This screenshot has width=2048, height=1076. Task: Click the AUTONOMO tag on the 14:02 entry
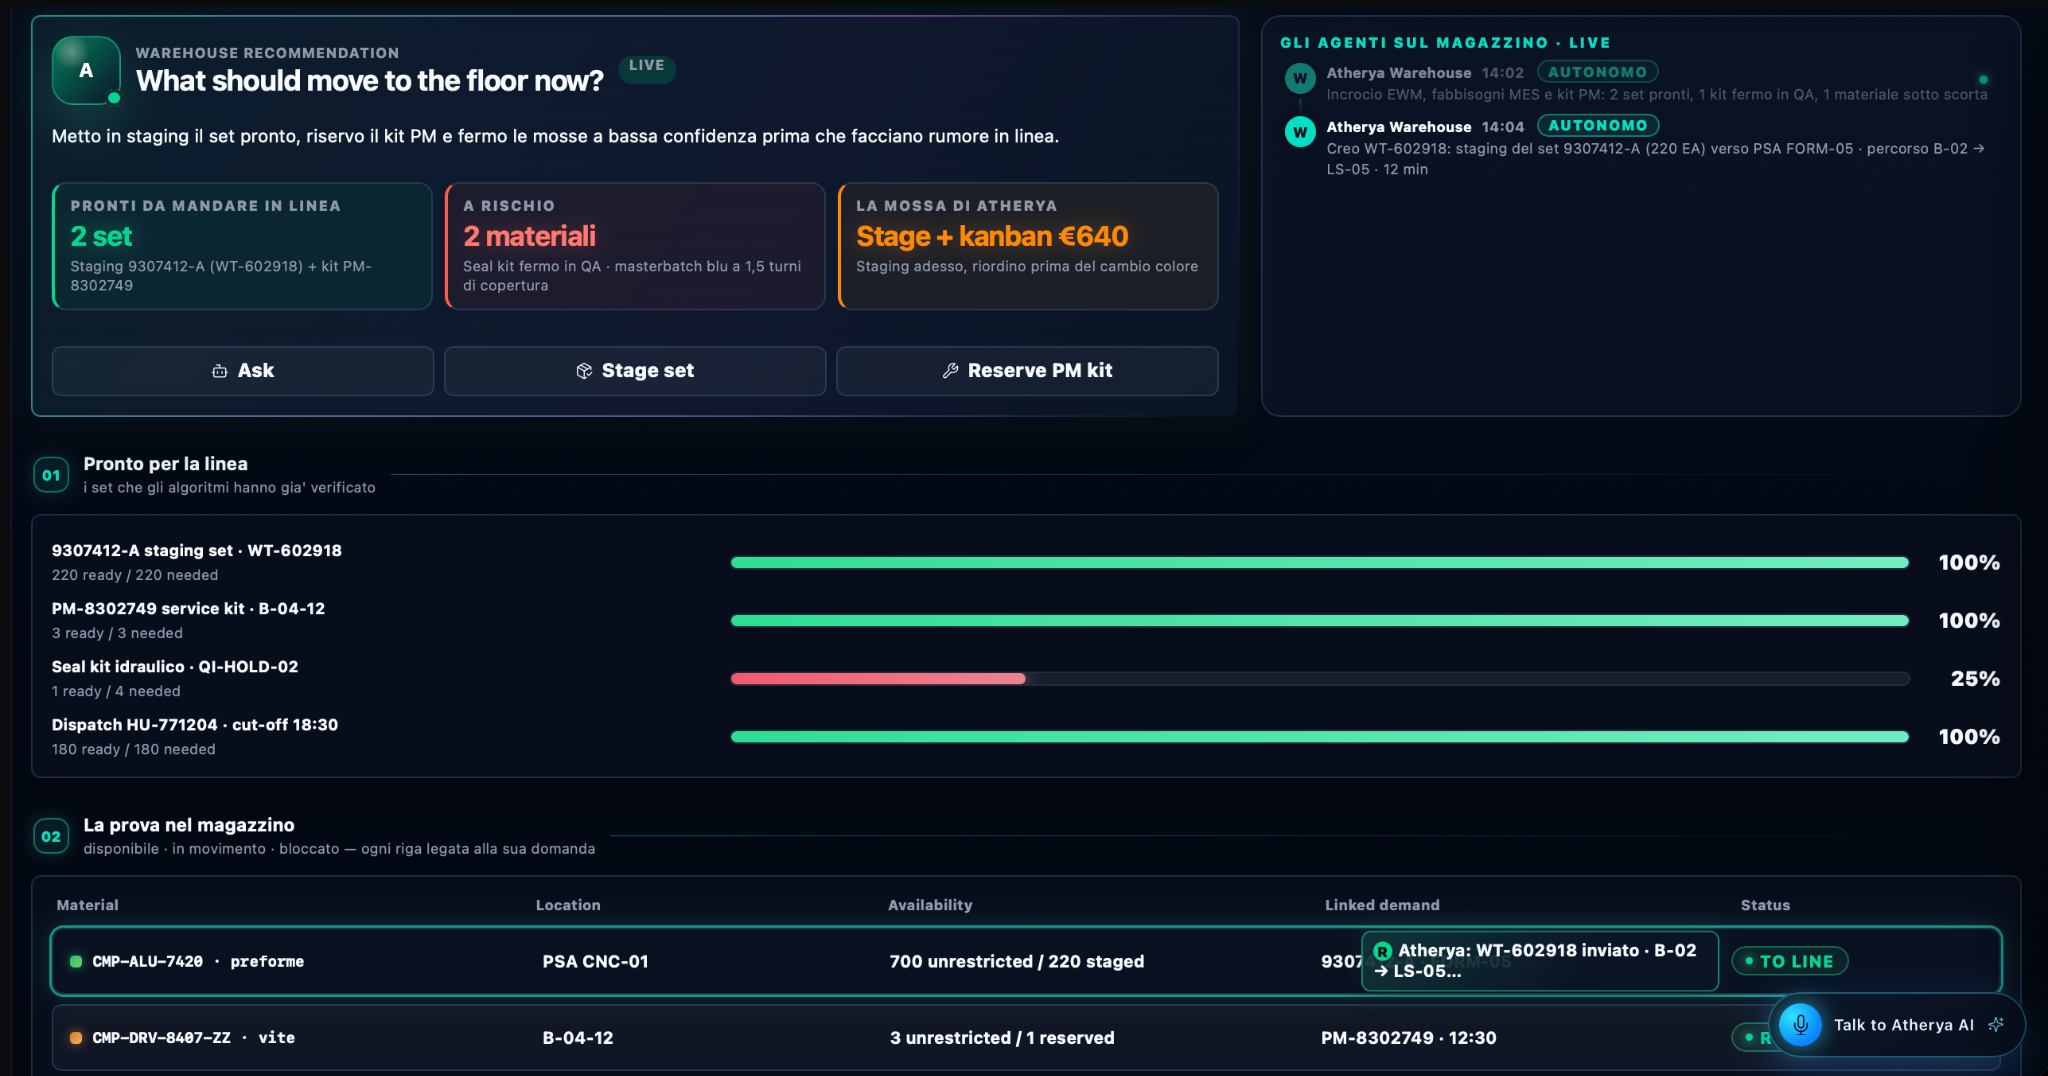point(1597,72)
